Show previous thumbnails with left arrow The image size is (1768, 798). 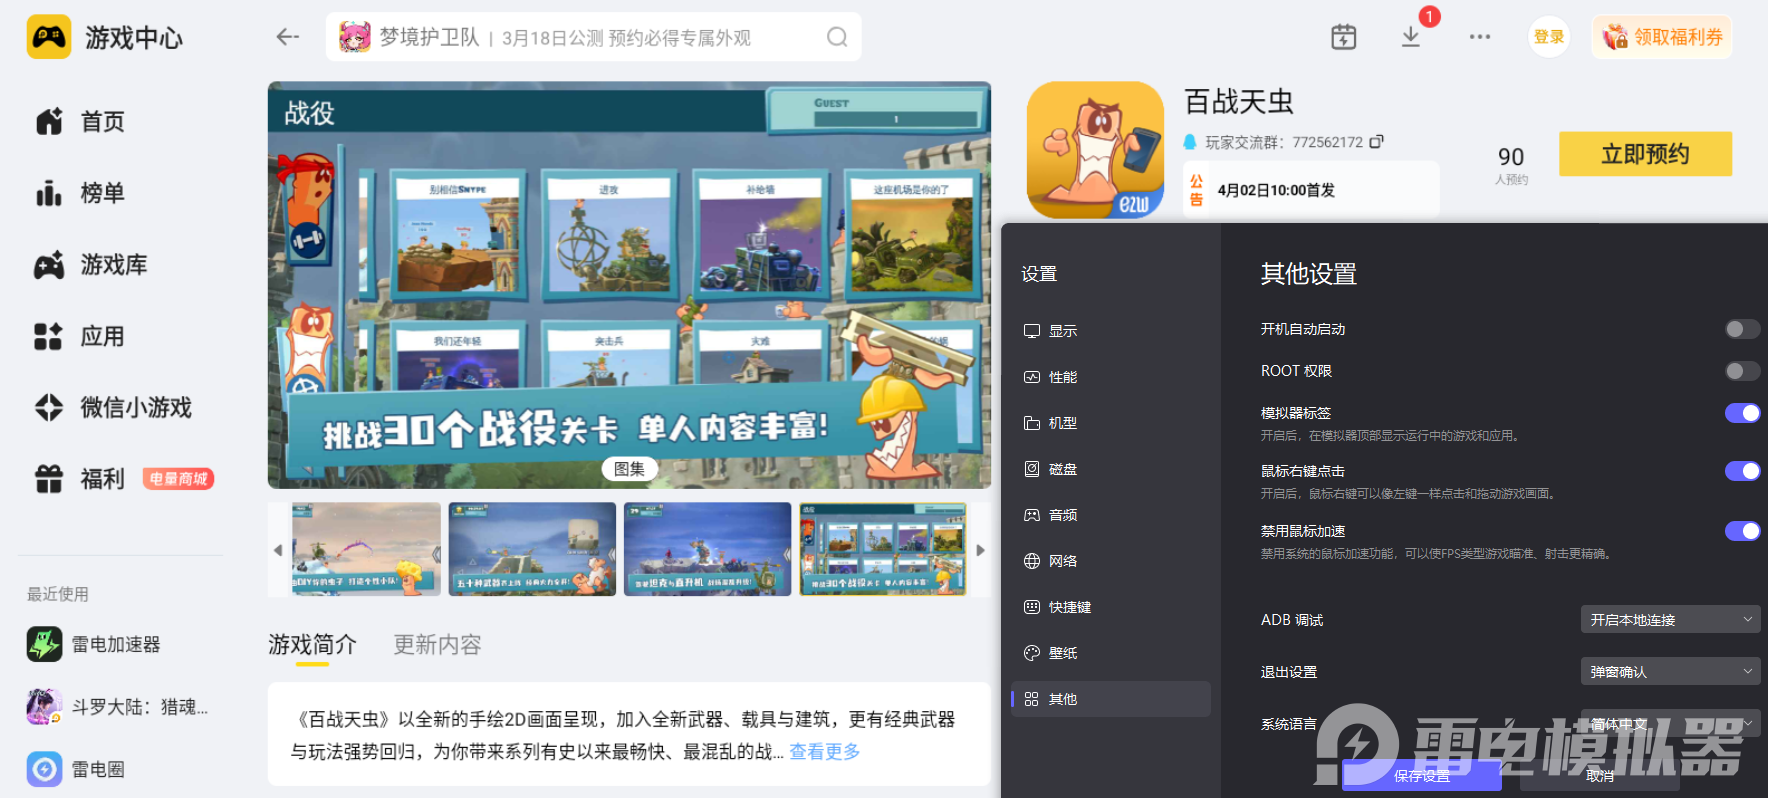278,550
